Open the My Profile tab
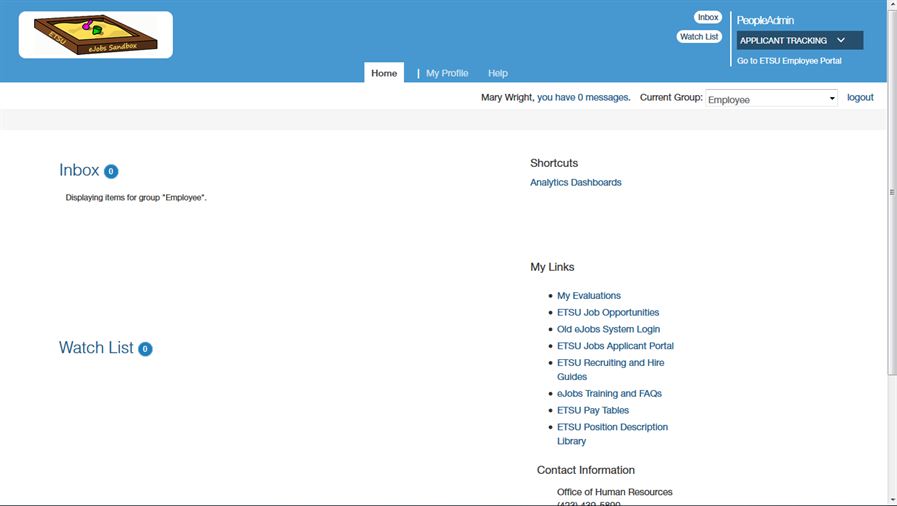This screenshot has width=897, height=506. [x=446, y=73]
